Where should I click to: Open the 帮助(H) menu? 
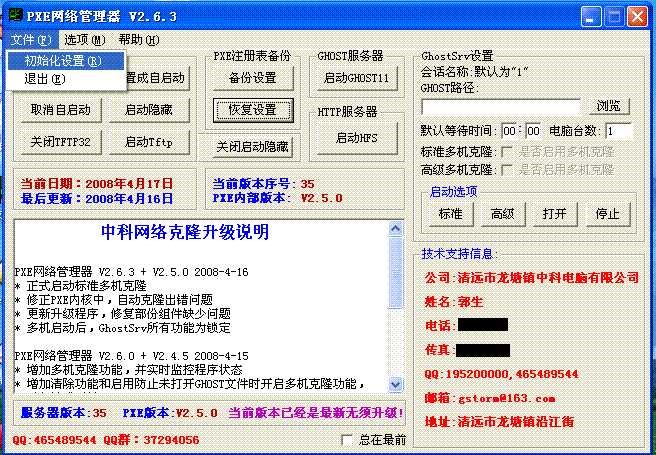(138, 40)
